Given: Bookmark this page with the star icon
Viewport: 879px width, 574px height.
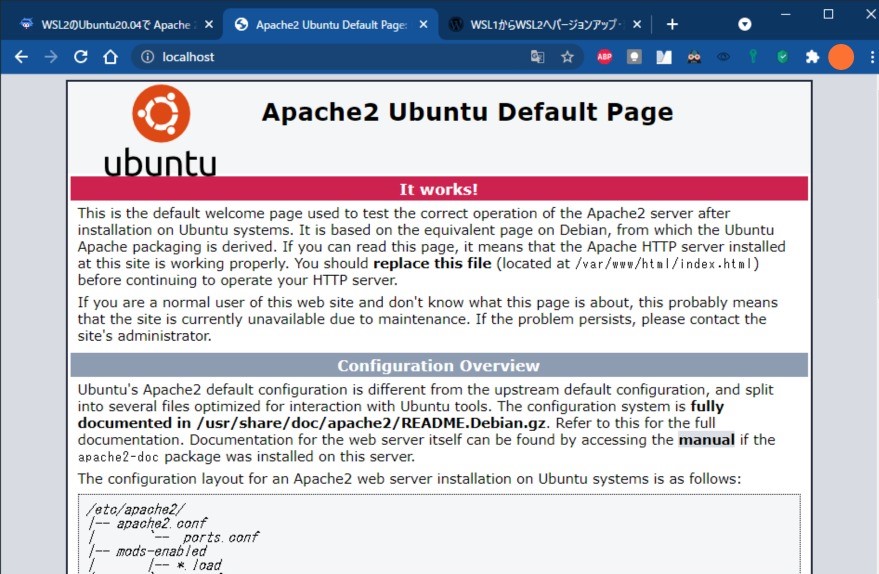Looking at the screenshot, I should [567, 57].
